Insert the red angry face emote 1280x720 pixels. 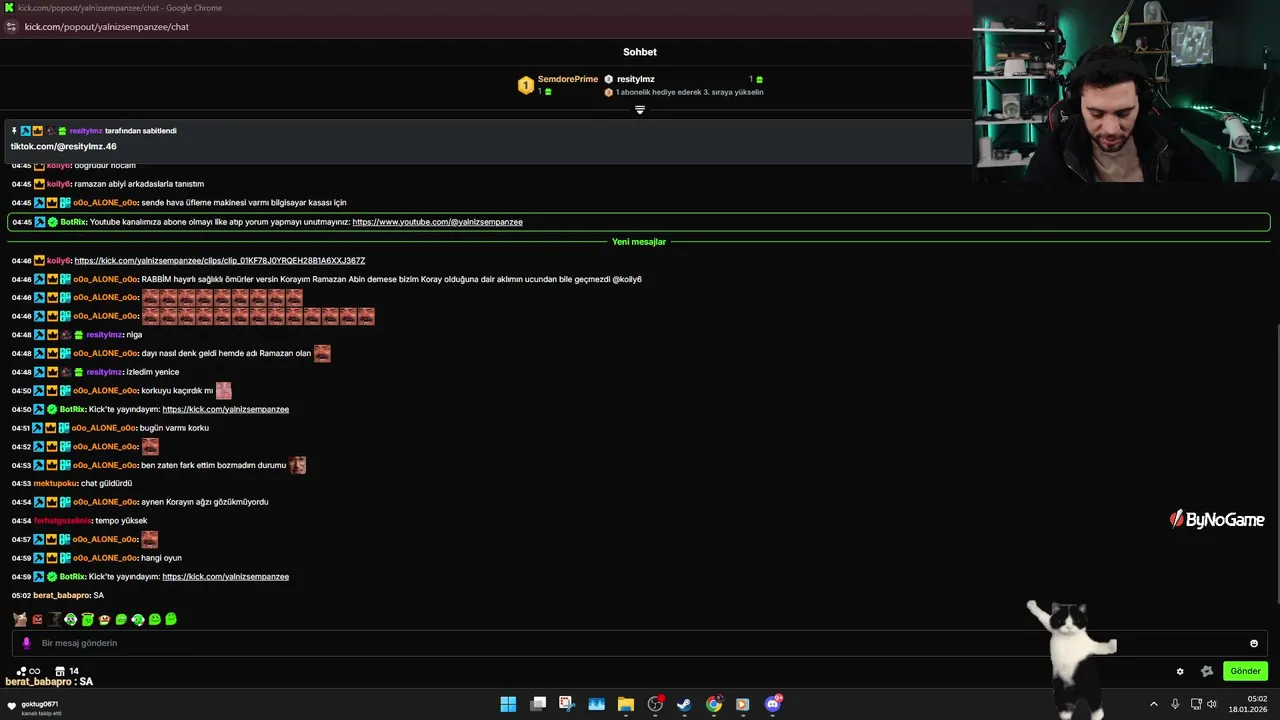coord(37,619)
